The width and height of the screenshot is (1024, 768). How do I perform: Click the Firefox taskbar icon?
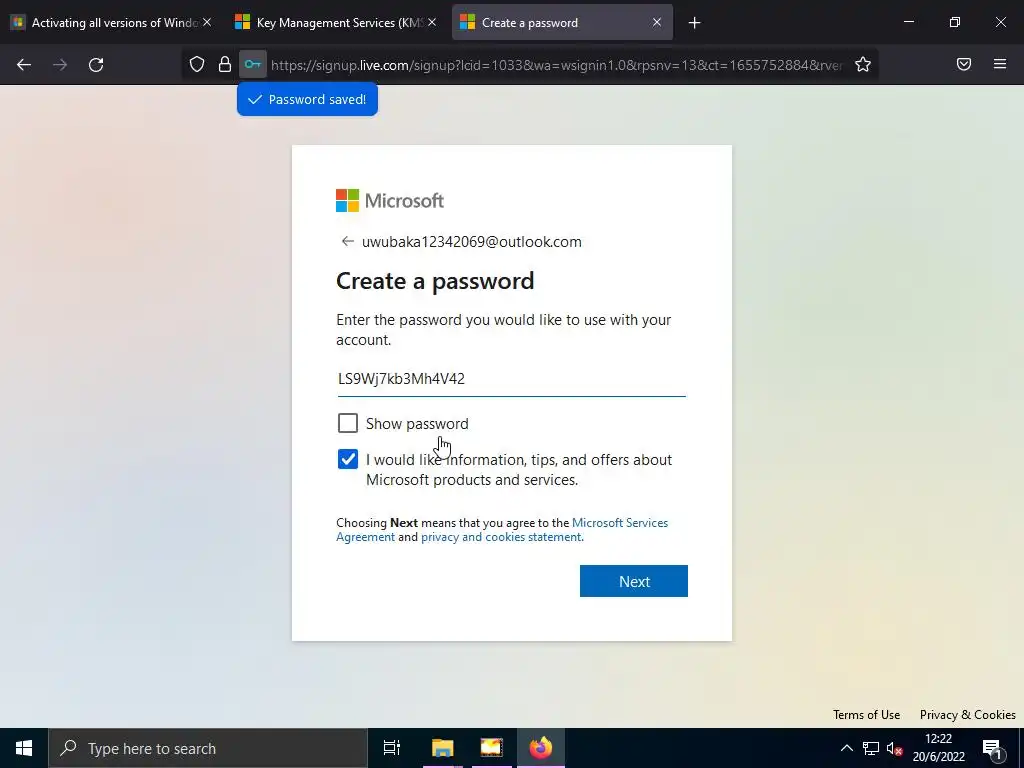[x=541, y=748]
